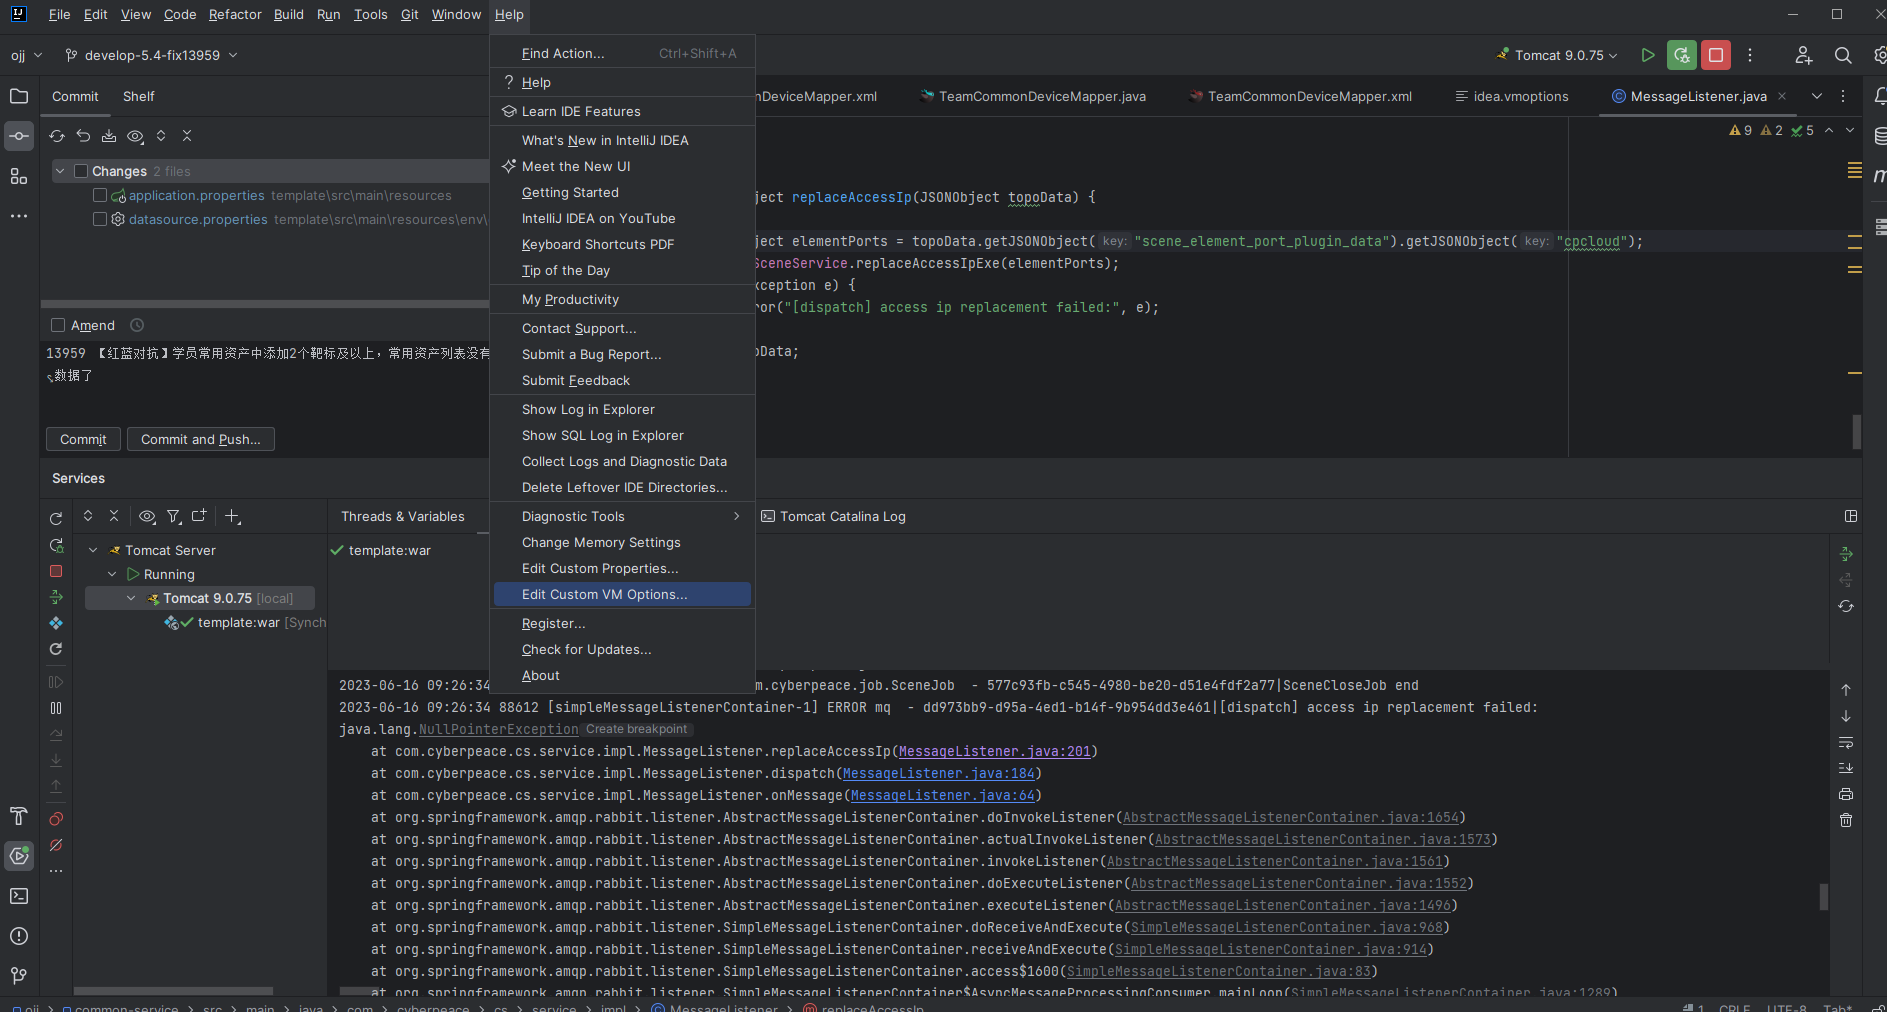Click the Add Service plus icon
Screen dimensions: 1887x1012
[232, 516]
